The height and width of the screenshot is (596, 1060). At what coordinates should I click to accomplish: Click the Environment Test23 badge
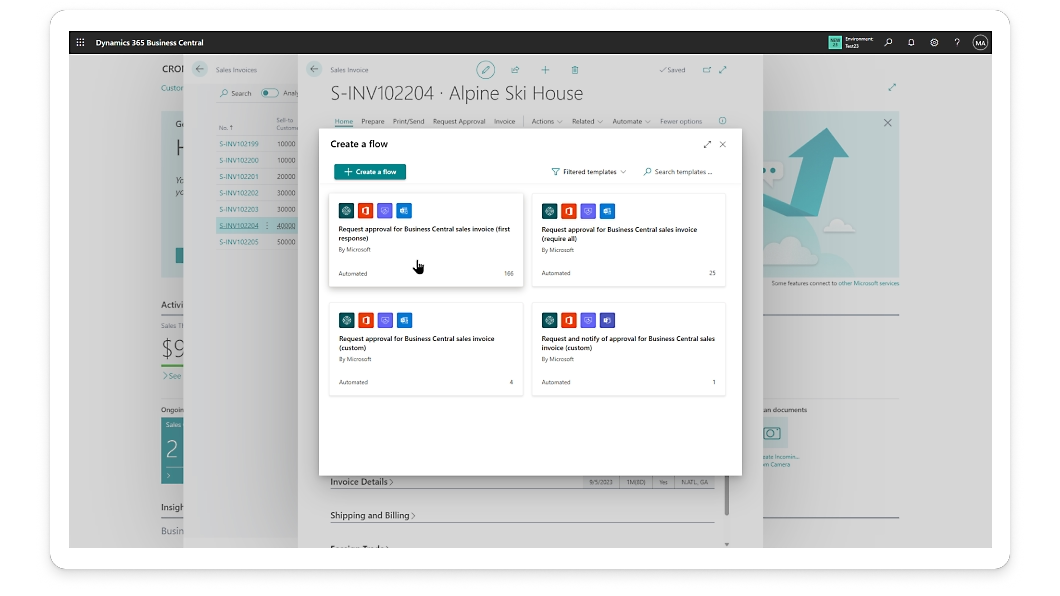pyautogui.click(x=850, y=43)
